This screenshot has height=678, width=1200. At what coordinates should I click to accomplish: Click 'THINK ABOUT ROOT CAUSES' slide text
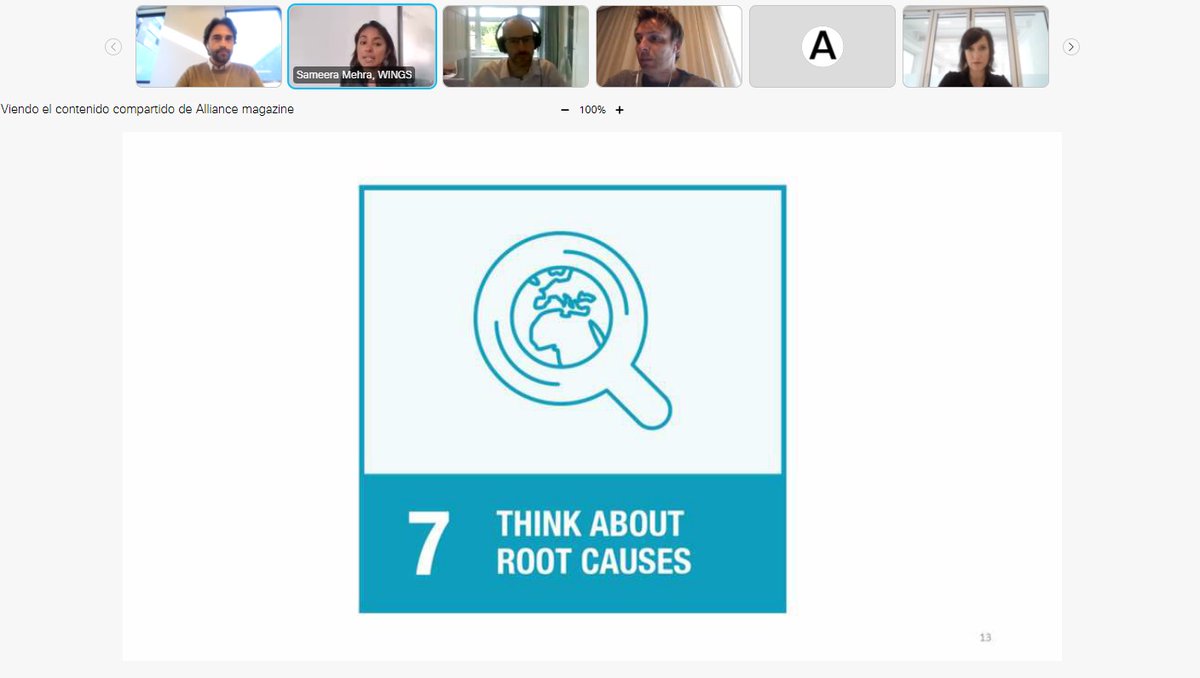tap(593, 542)
